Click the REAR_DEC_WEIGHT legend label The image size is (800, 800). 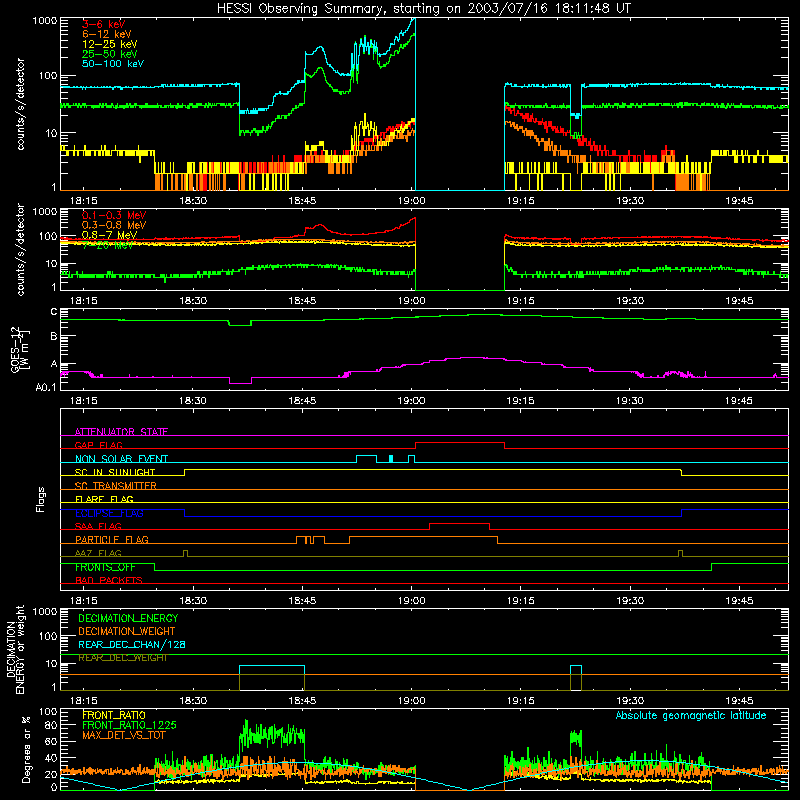[x=122, y=658]
